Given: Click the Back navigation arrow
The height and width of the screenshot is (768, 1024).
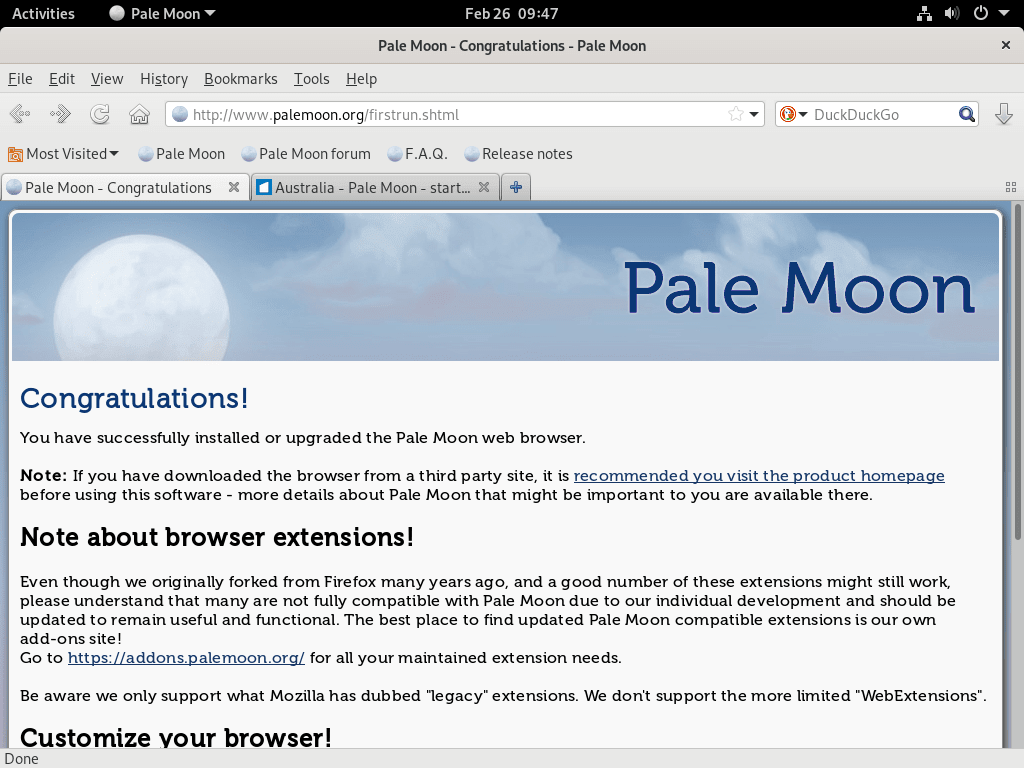Looking at the screenshot, I should (20, 114).
